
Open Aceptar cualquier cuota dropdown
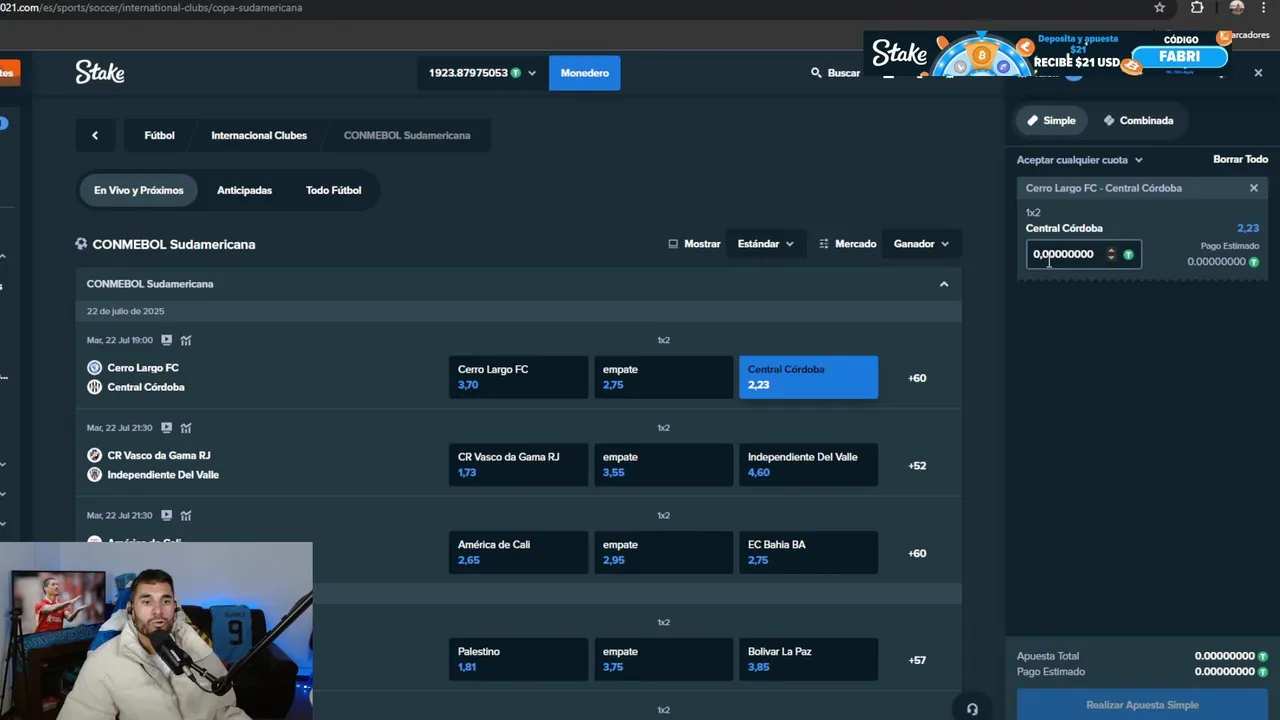1079,160
